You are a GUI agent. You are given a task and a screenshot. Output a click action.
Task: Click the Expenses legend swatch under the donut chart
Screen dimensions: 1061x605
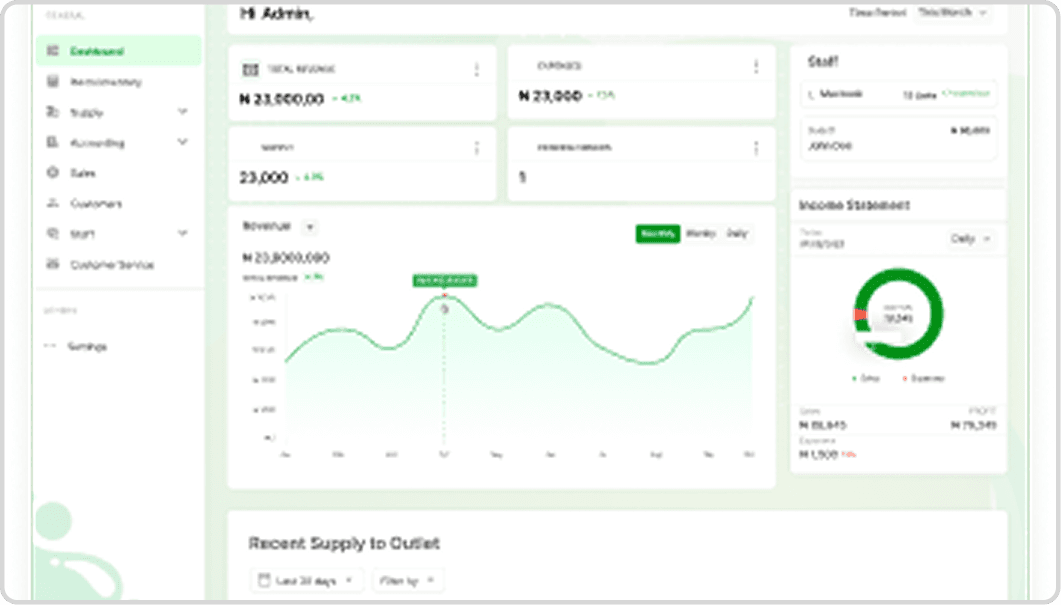point(906,378)
